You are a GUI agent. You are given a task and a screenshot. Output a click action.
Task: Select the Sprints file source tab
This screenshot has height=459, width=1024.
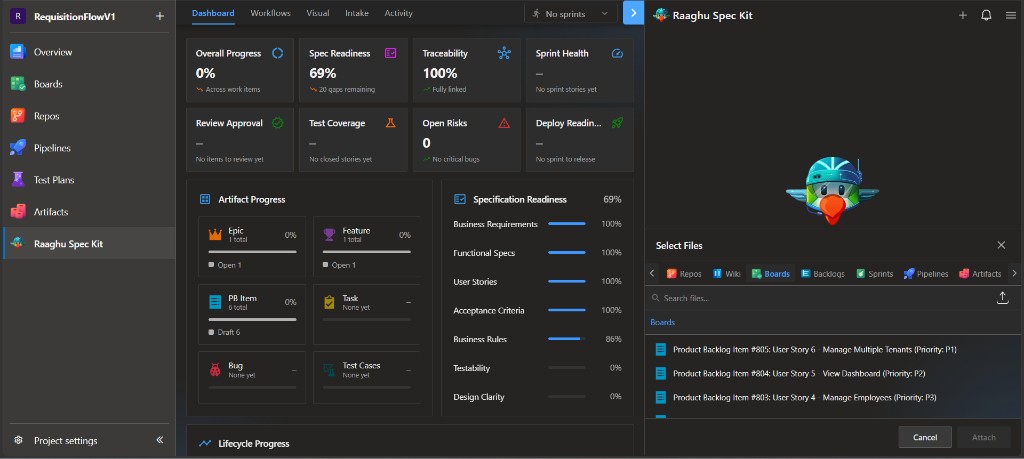pyautogui.click(x=874, y=274)
